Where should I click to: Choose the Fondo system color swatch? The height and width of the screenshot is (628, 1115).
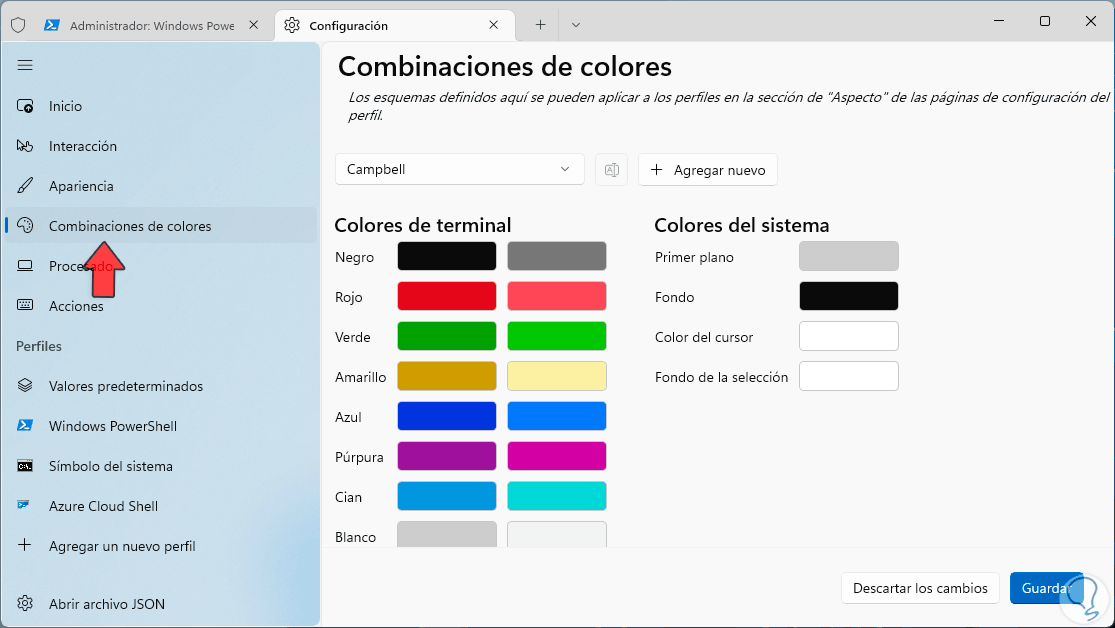pos(848,296)
